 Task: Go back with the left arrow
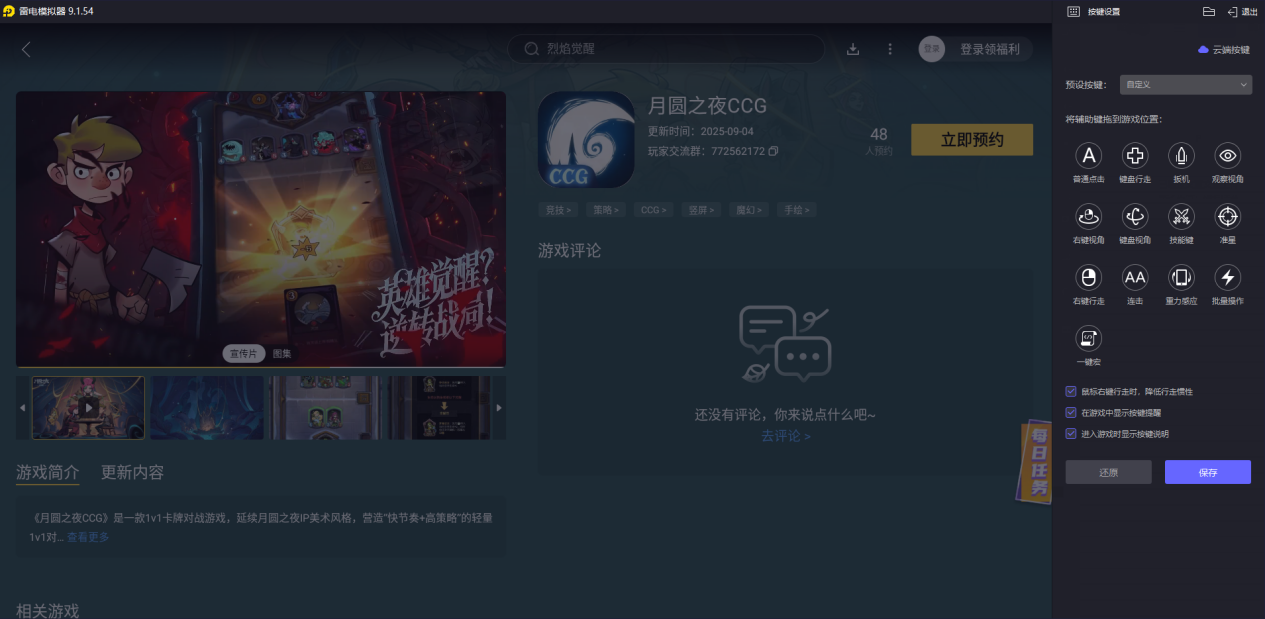coord(26,49)
